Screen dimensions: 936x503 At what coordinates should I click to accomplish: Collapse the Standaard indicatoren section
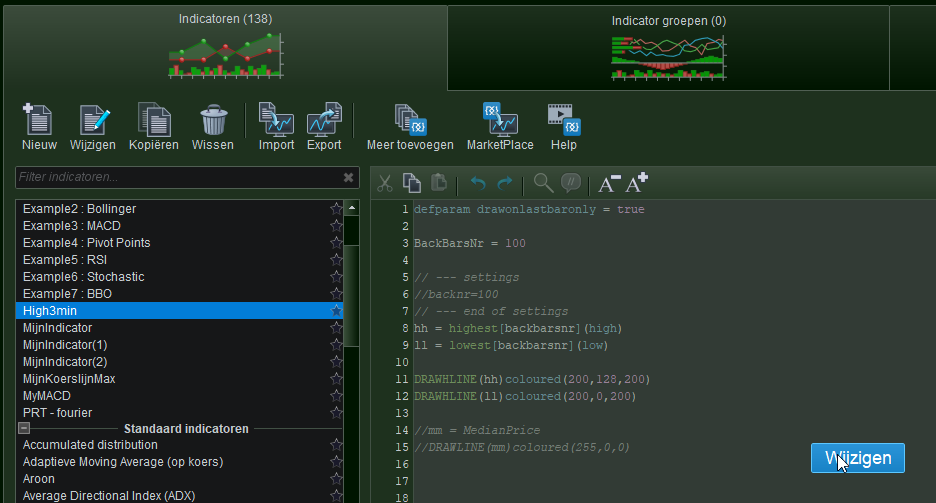pyautogui.click(x=24, y=428)
